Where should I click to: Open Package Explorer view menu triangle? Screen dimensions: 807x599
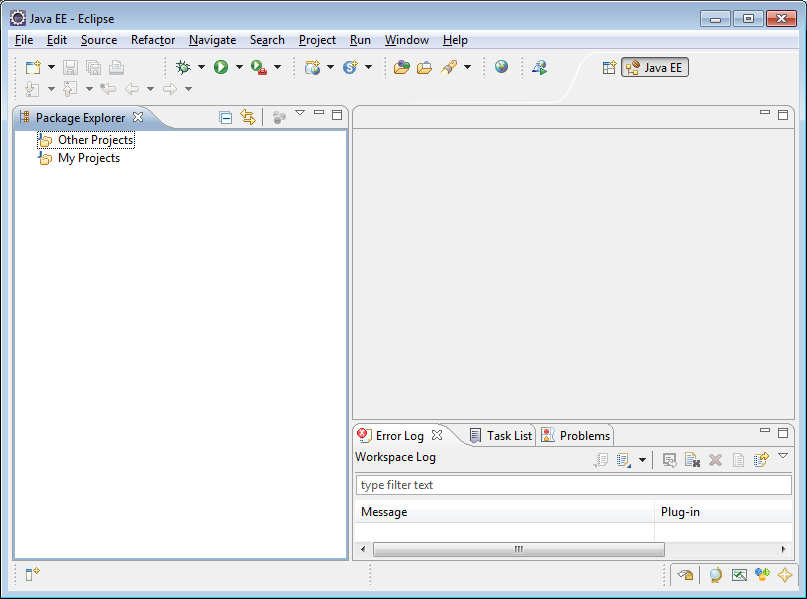pyautogui.click(x=300, y=113)
